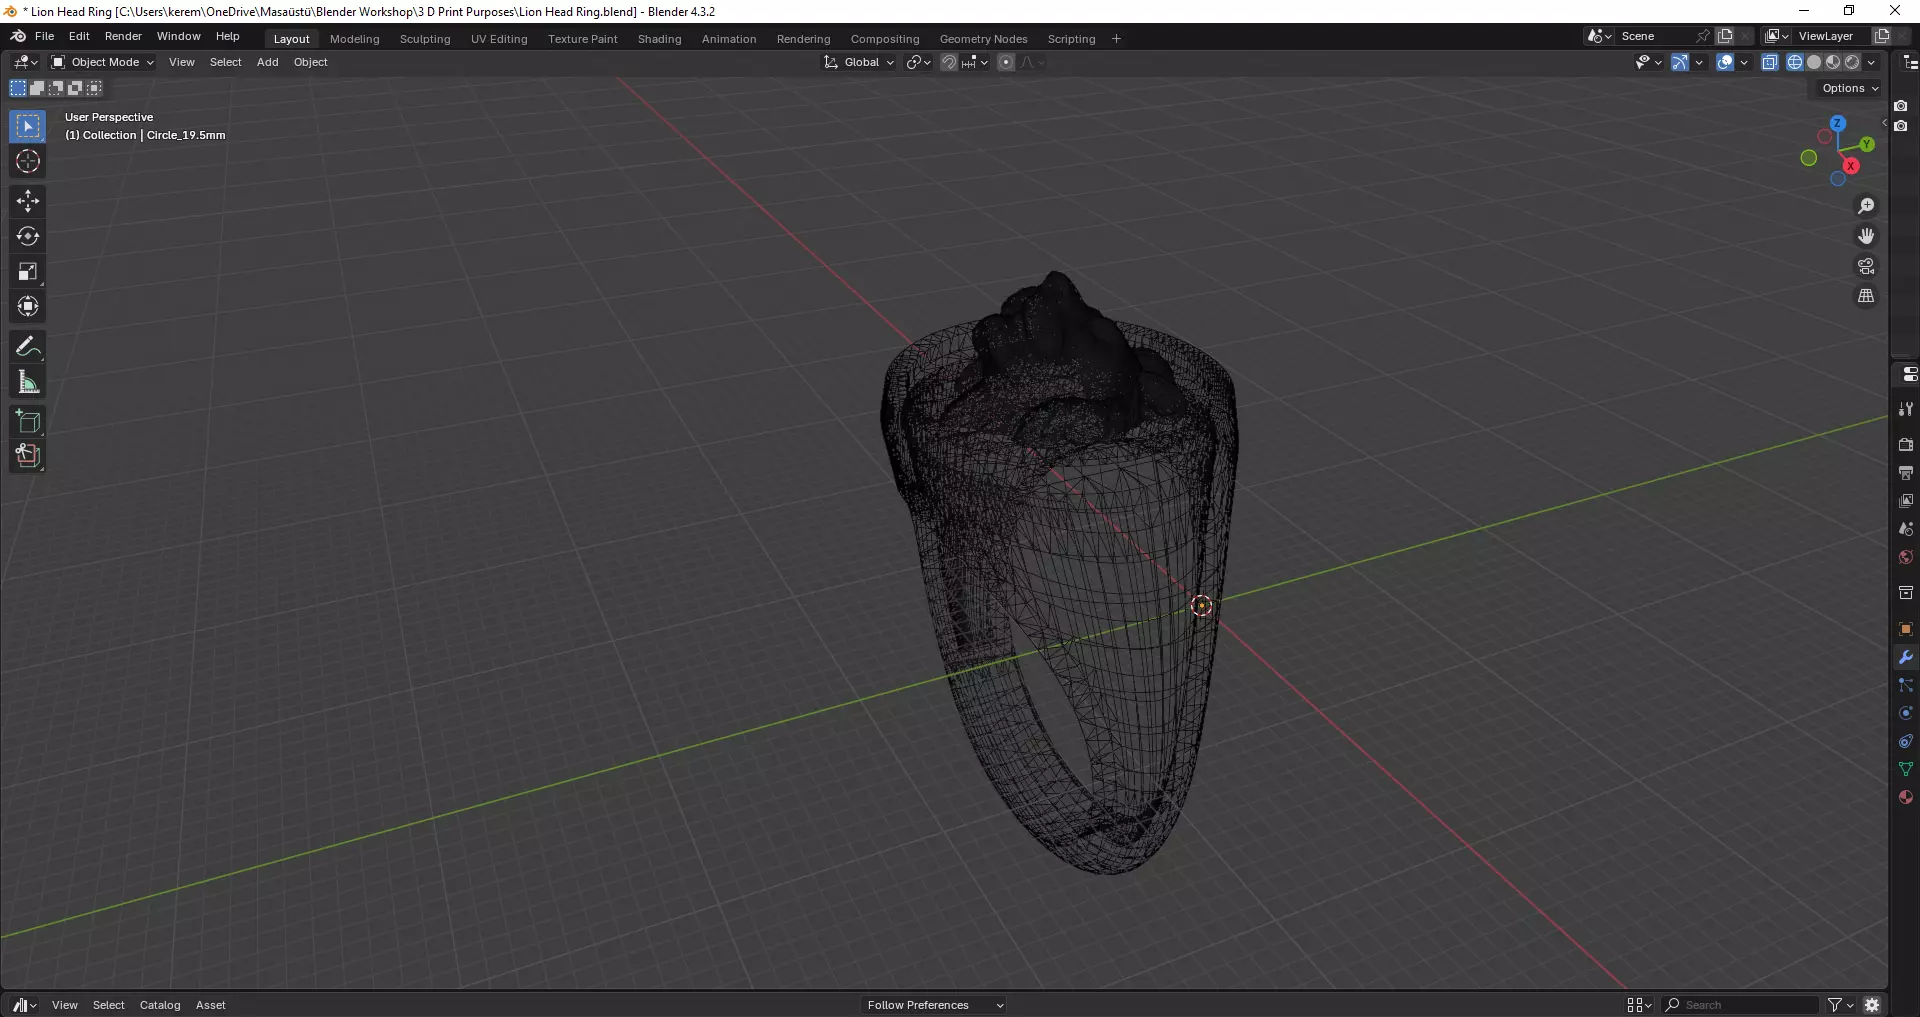Click the Blender logo menu button
The width and height of the screenshot is (1920, 1017).
coord(18,36)
